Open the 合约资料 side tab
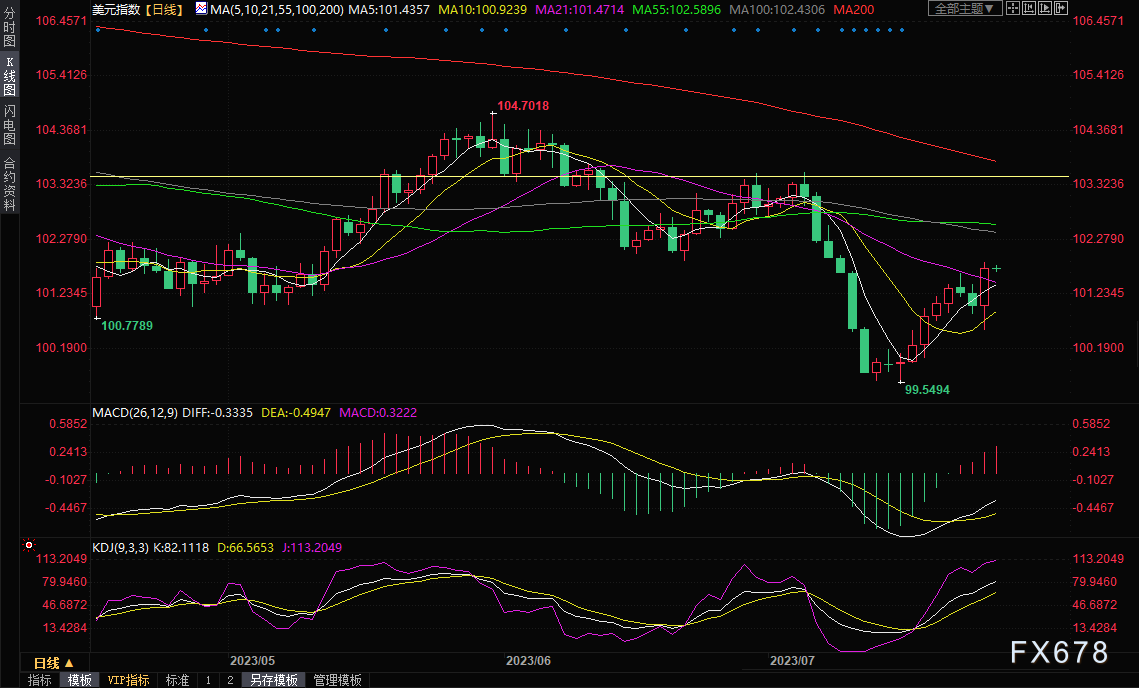The height and width of the screenshot is (688, 1139). [9, 183]
